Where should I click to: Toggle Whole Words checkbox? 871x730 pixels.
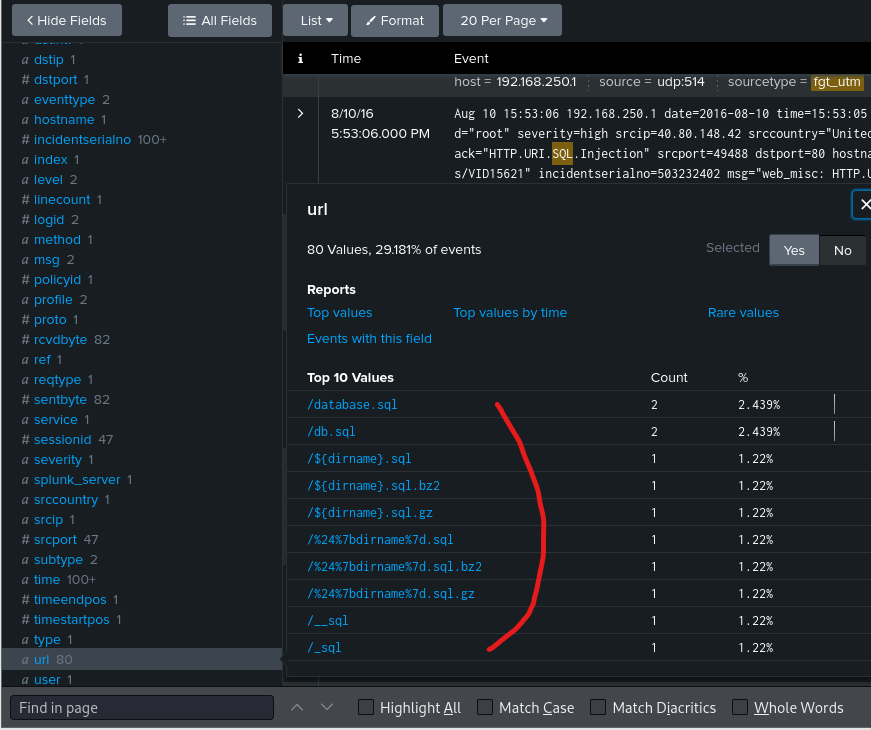click(x=739, y=707)
